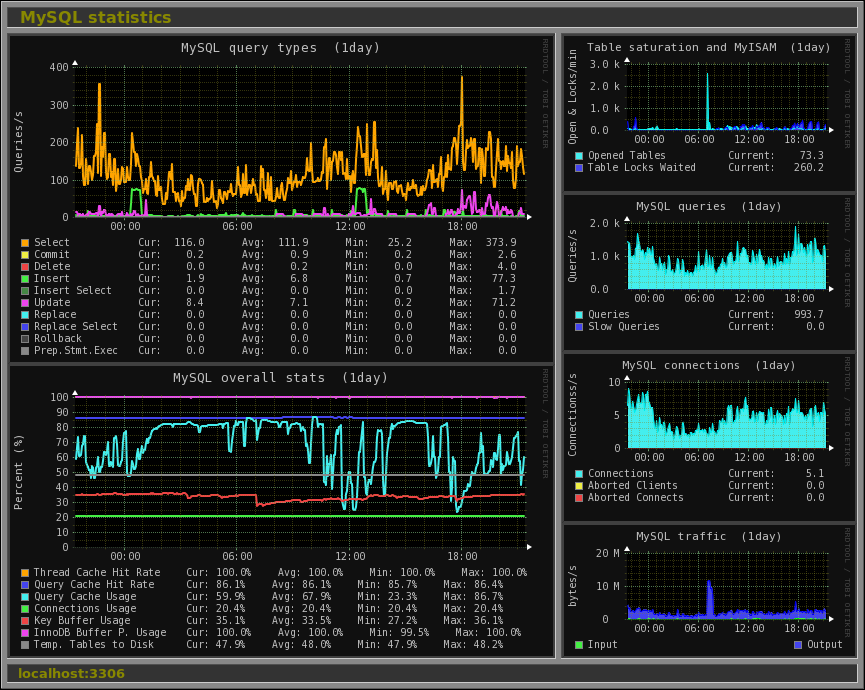Click the blue Output legend swatch
Viewport: 865px width, 690px height.
click(x=798, y=645)
